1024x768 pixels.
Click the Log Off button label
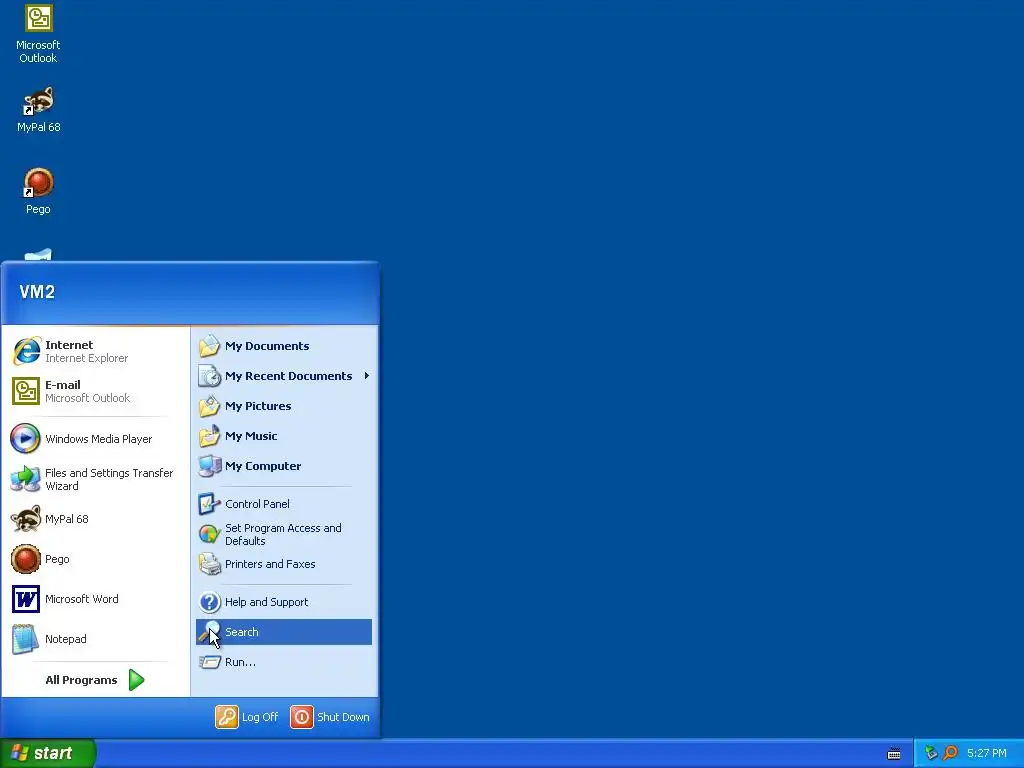(x=260, y=716)
